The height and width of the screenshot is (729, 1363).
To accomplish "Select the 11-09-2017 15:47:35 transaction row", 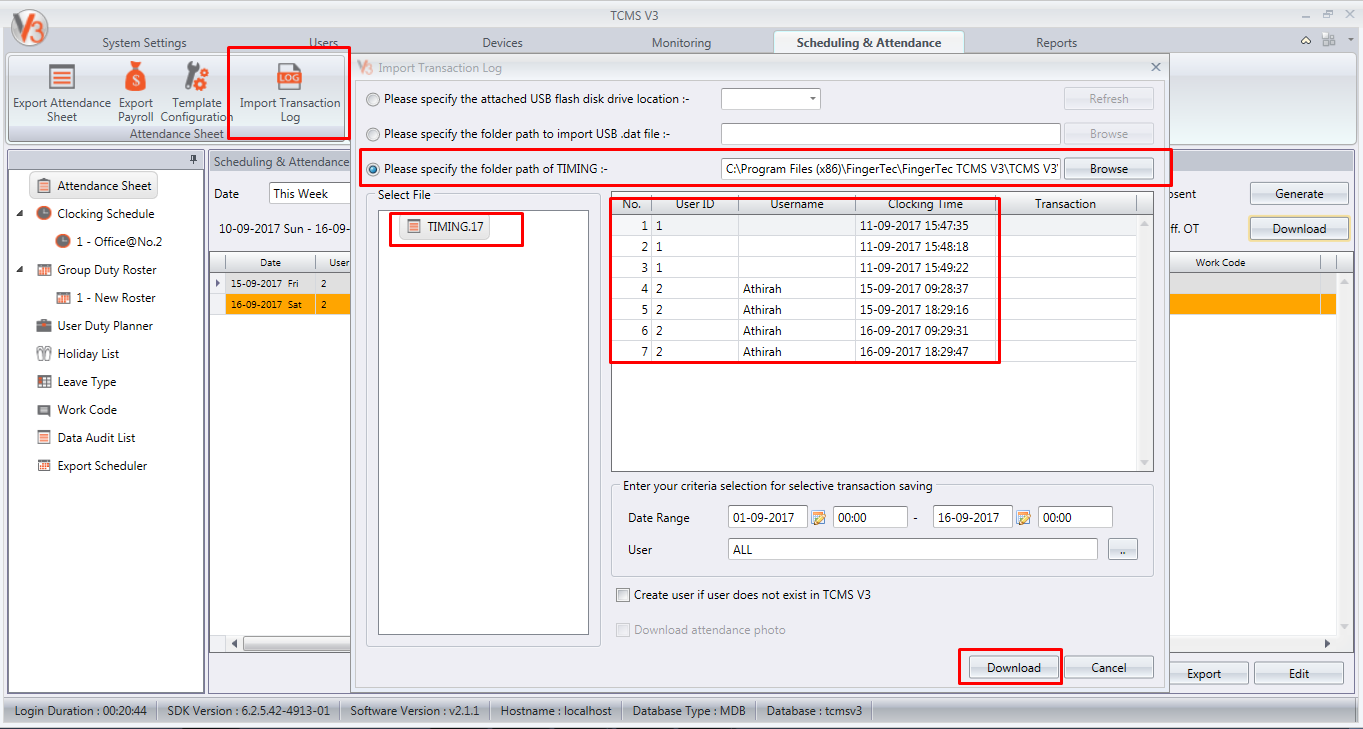I will tap(874, 226).
